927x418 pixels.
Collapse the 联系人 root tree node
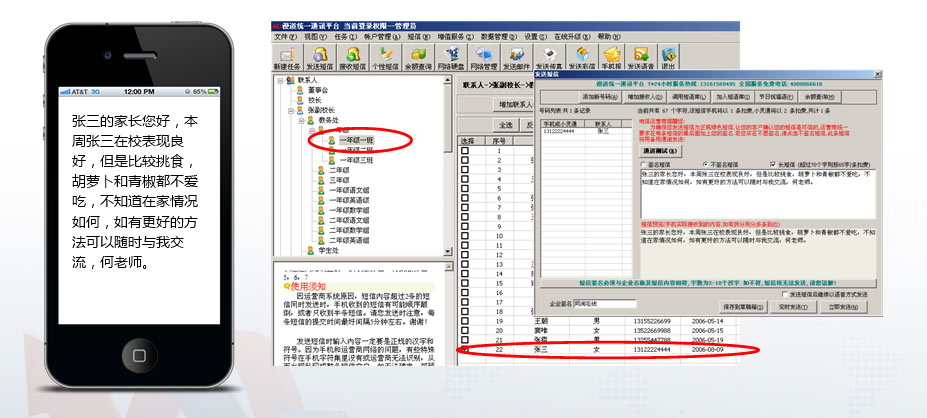pos(279,80)
